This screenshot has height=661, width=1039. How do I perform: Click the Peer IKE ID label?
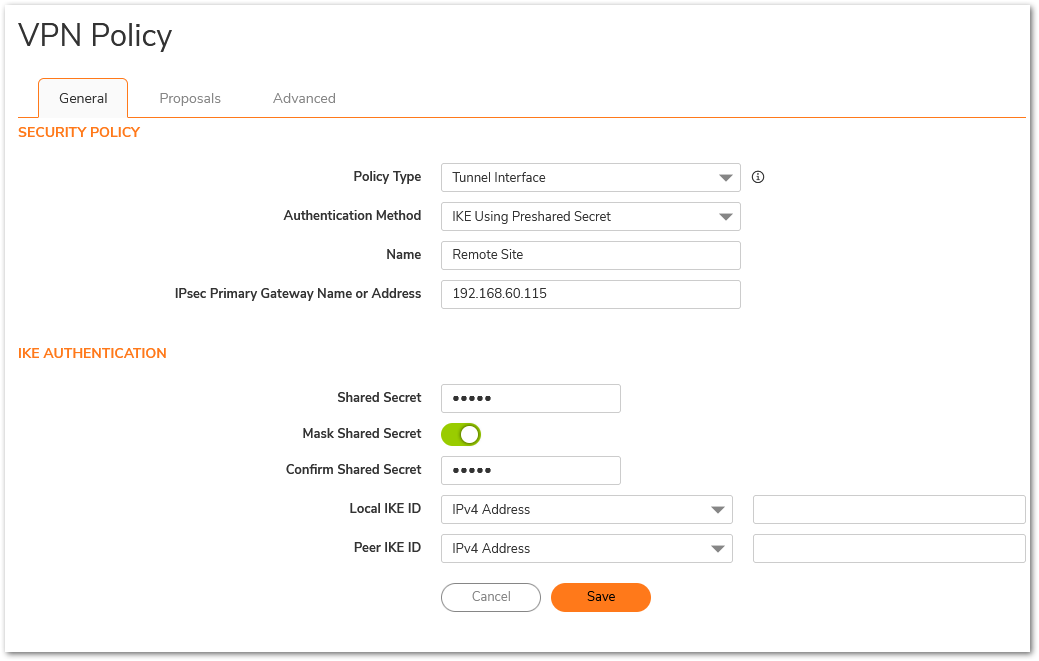(x=388, y=547)
